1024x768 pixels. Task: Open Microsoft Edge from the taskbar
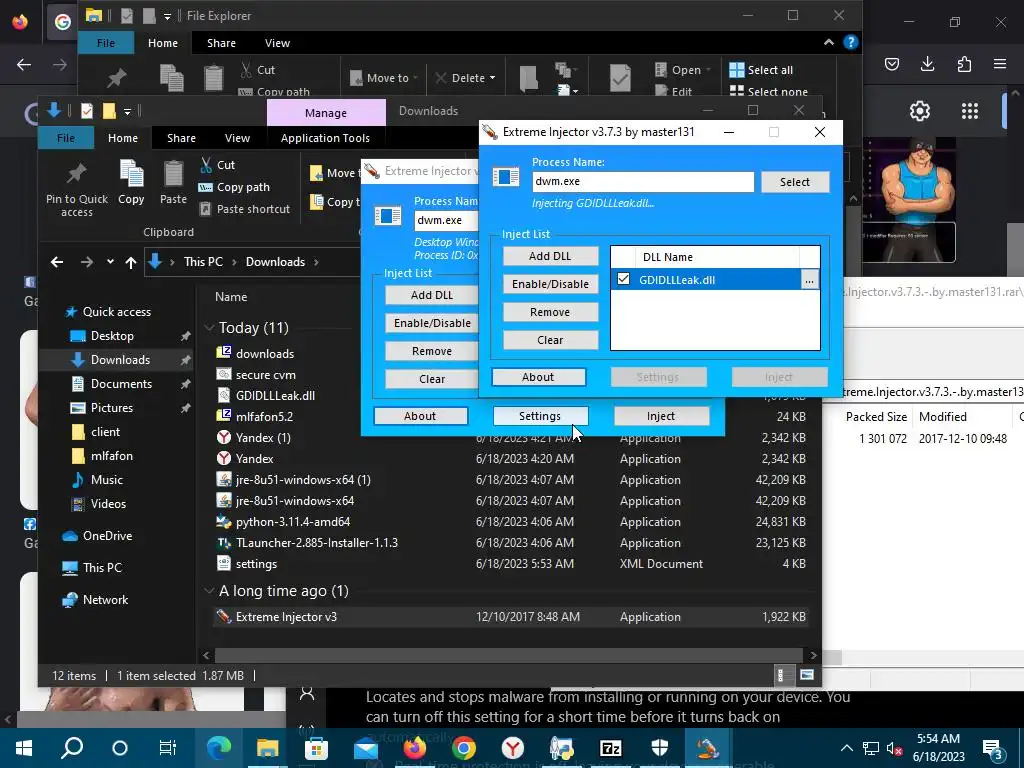(x=219, y=748)
